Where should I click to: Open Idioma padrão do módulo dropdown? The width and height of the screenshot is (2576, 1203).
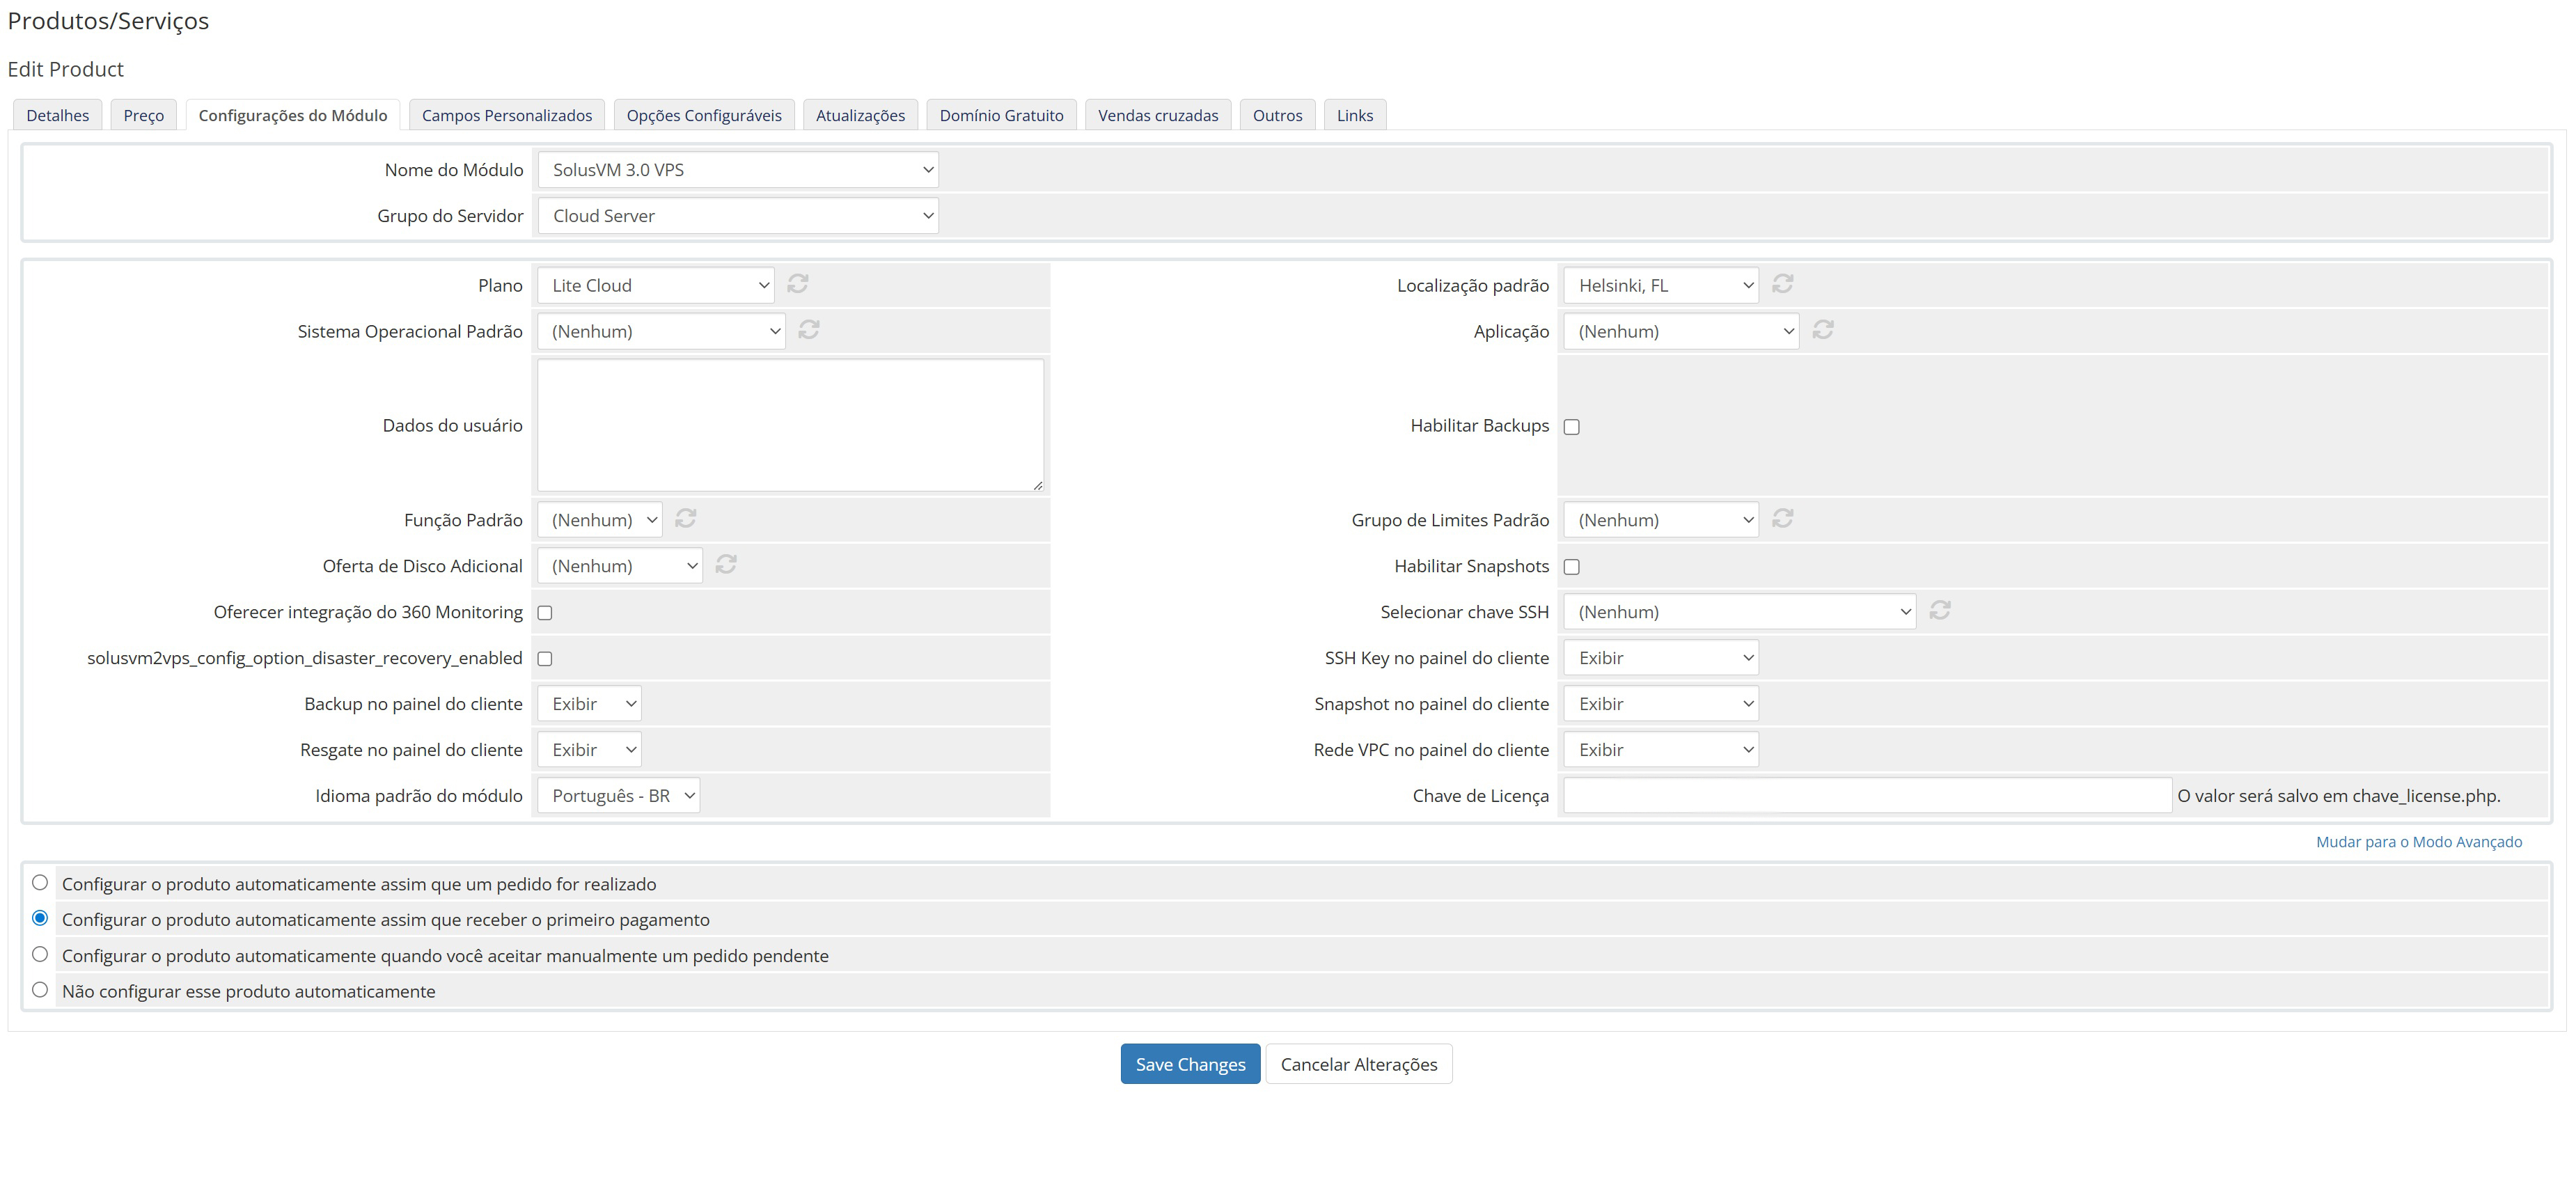coord(618,796)
